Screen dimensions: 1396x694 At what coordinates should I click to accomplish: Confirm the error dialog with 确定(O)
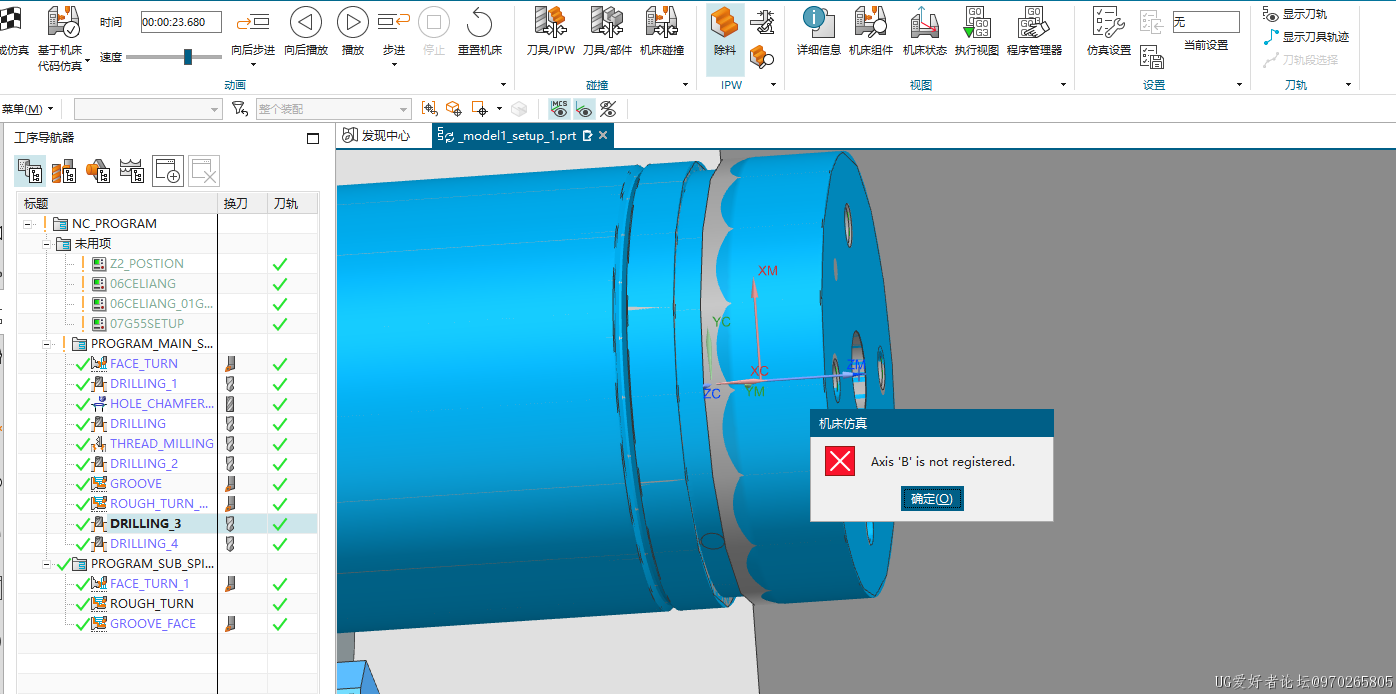tap(932, 499)
